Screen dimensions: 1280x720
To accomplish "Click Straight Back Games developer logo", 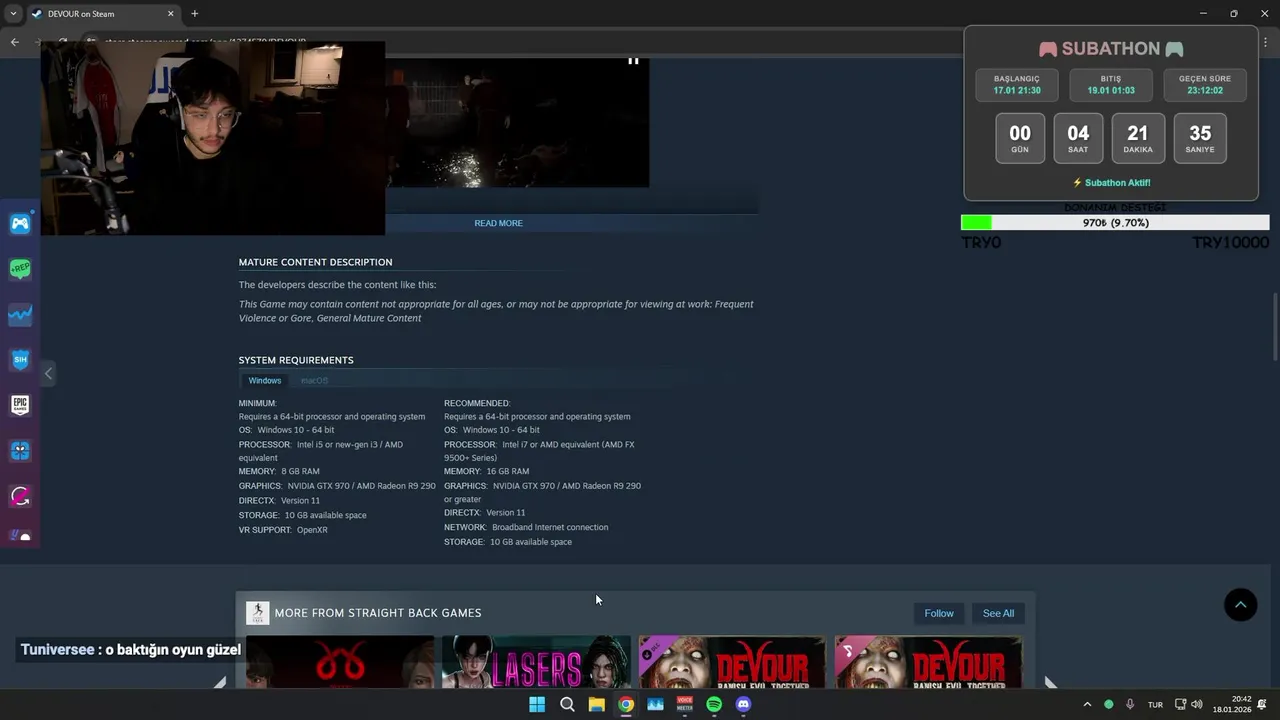I will [257, 613].
